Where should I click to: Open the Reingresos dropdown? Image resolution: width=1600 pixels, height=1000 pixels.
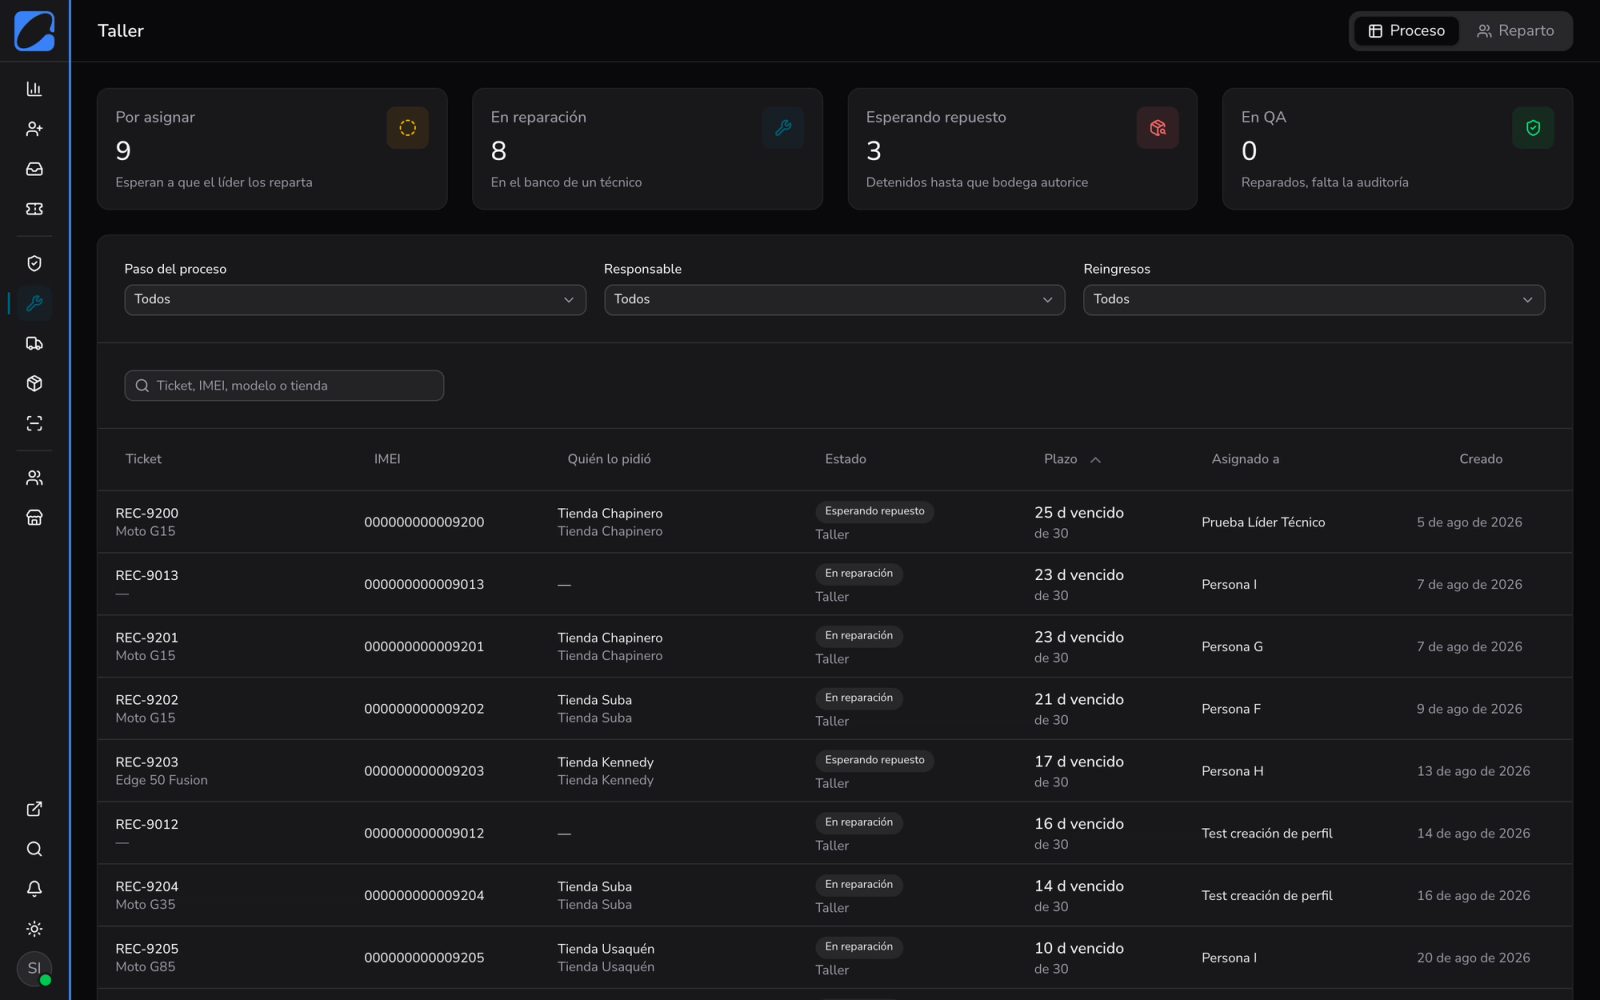(1314, 299)
